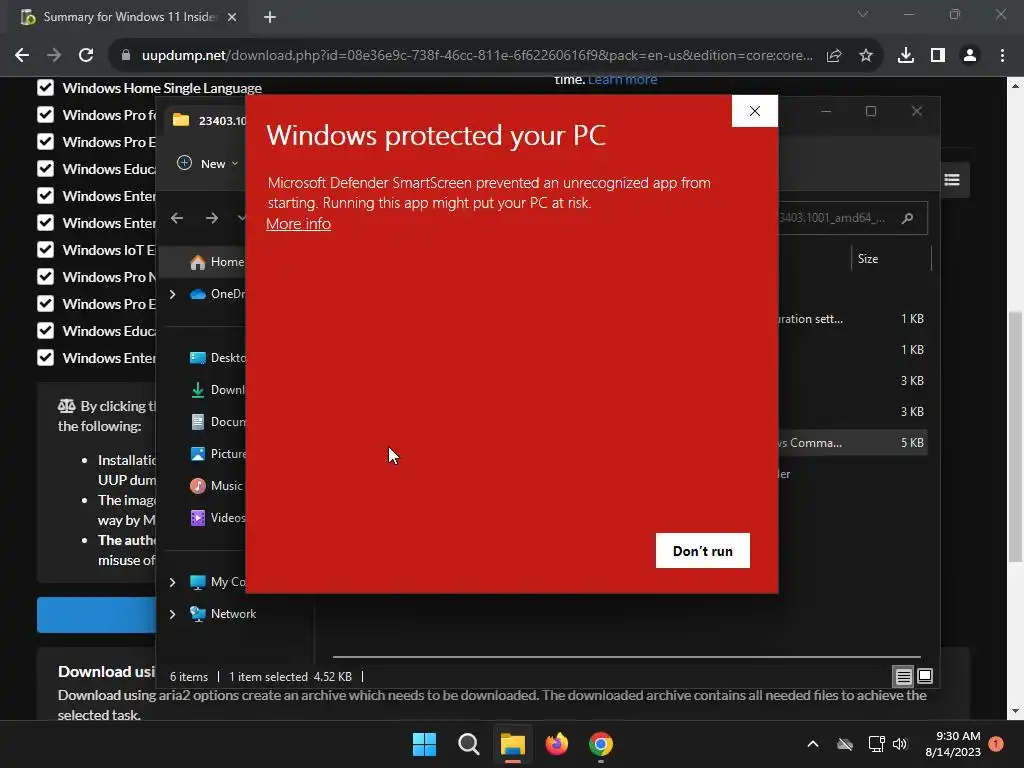Expand the OneDrive tree node
1024x768 pixels.
172,295
